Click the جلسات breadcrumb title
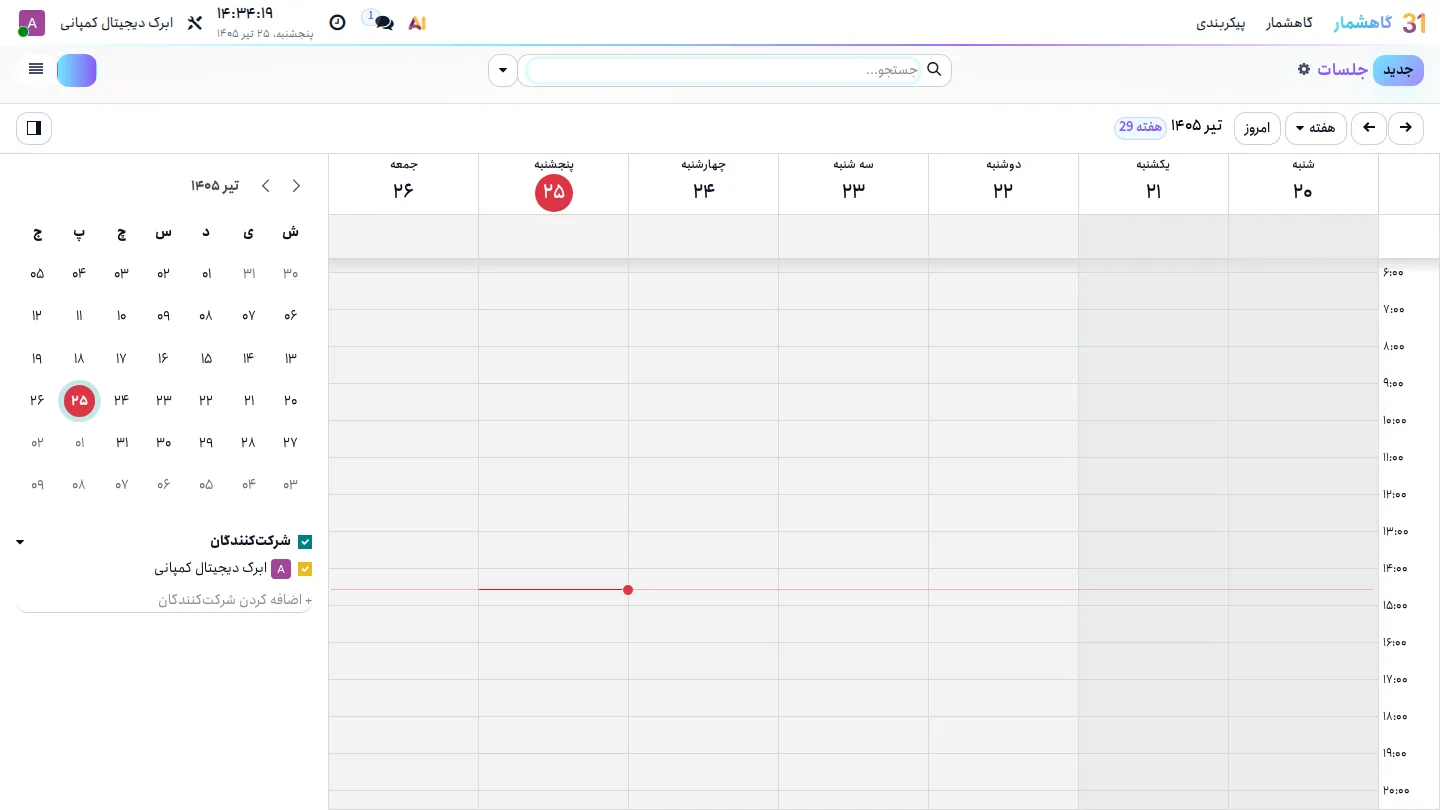The height and width of the screenshot is (810, 1440). pyautogui.click(x=1342, y=70)
